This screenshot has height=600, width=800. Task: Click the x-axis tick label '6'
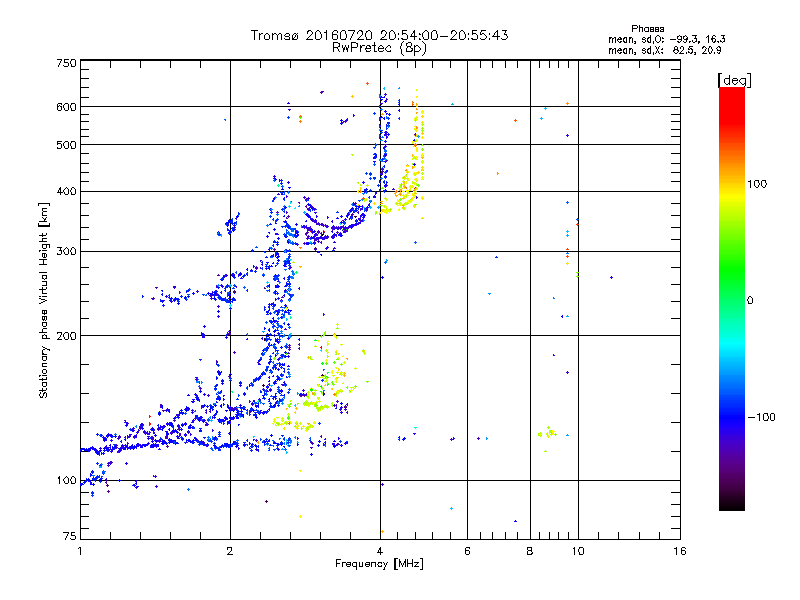pos(467,551)
